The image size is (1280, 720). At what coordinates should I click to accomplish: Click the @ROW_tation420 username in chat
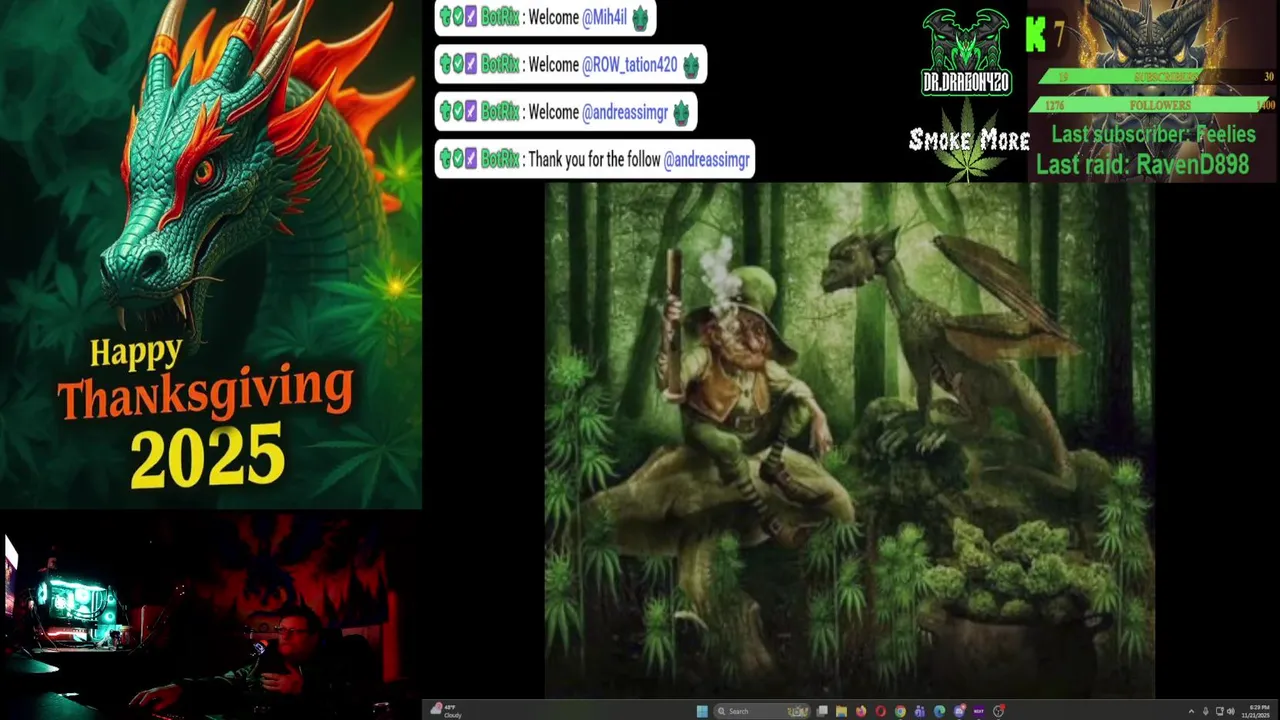pyautogui.click(x=629, y=65)
